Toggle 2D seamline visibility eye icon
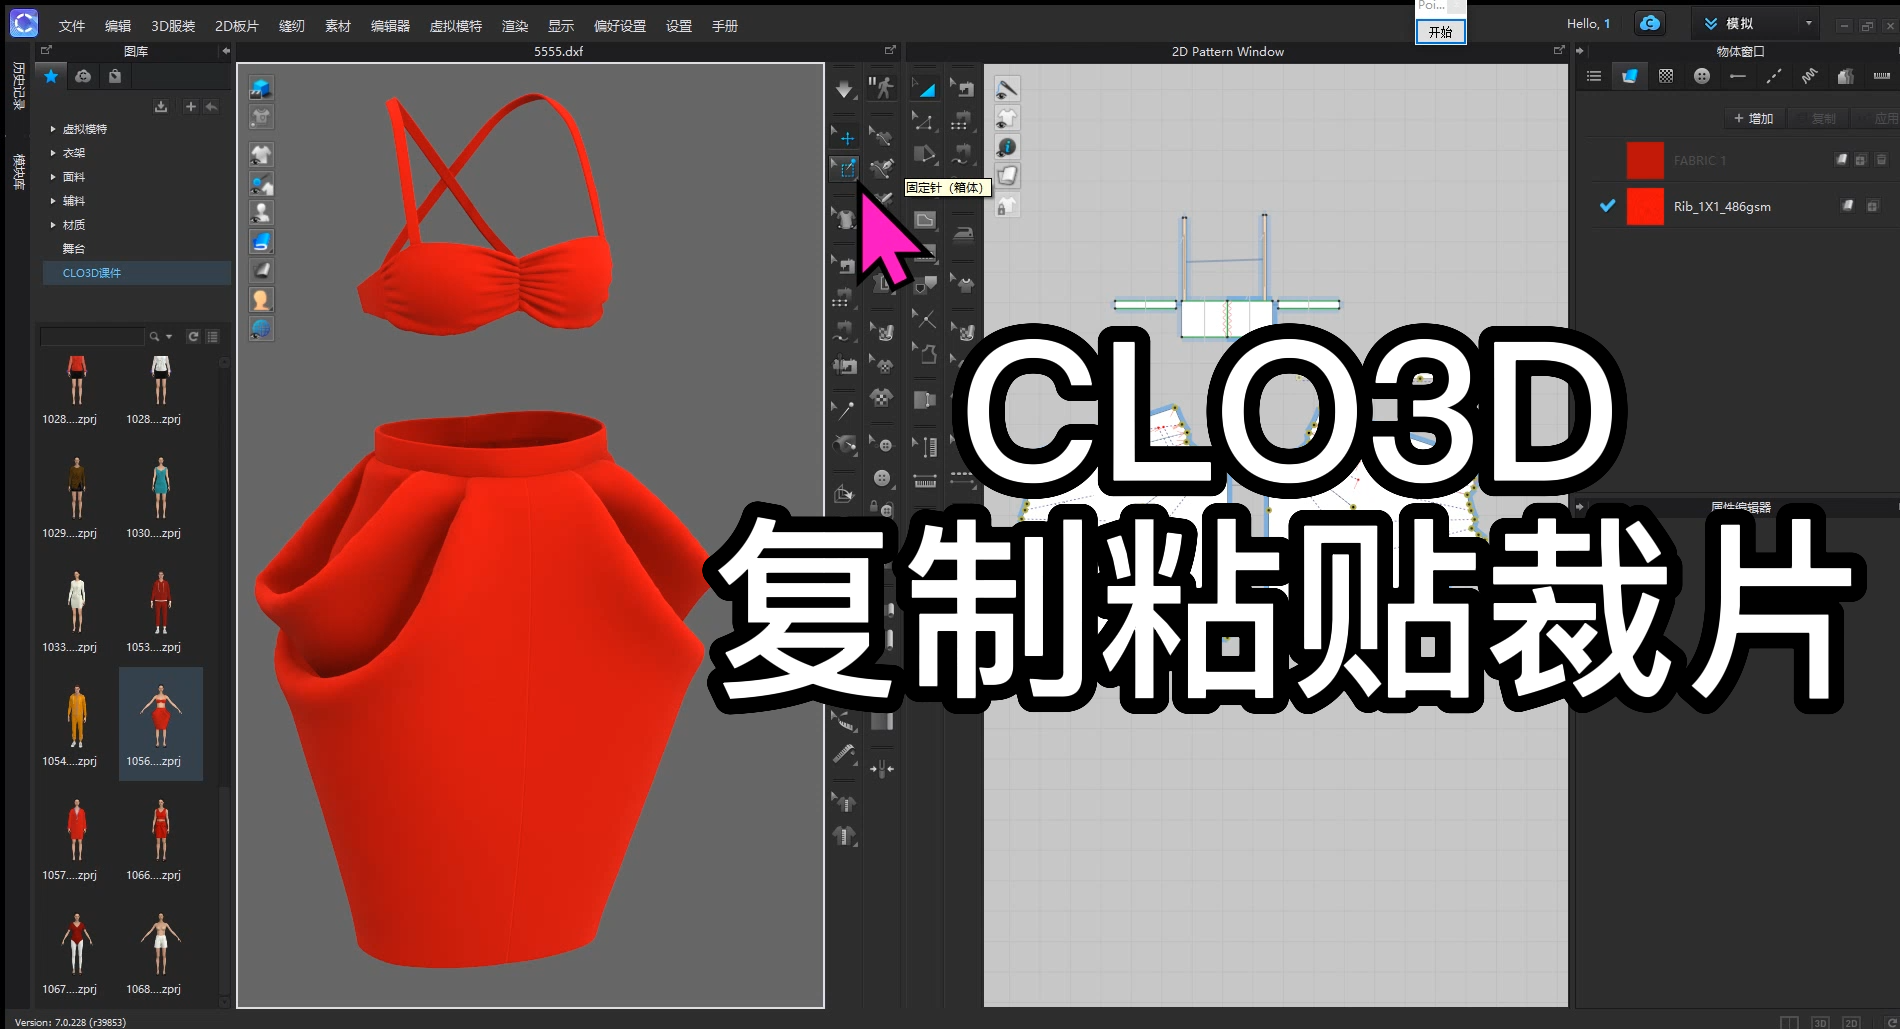Image resolution: width=1900 pixels, height=1029 pixels. click(x=1007, y=90)
